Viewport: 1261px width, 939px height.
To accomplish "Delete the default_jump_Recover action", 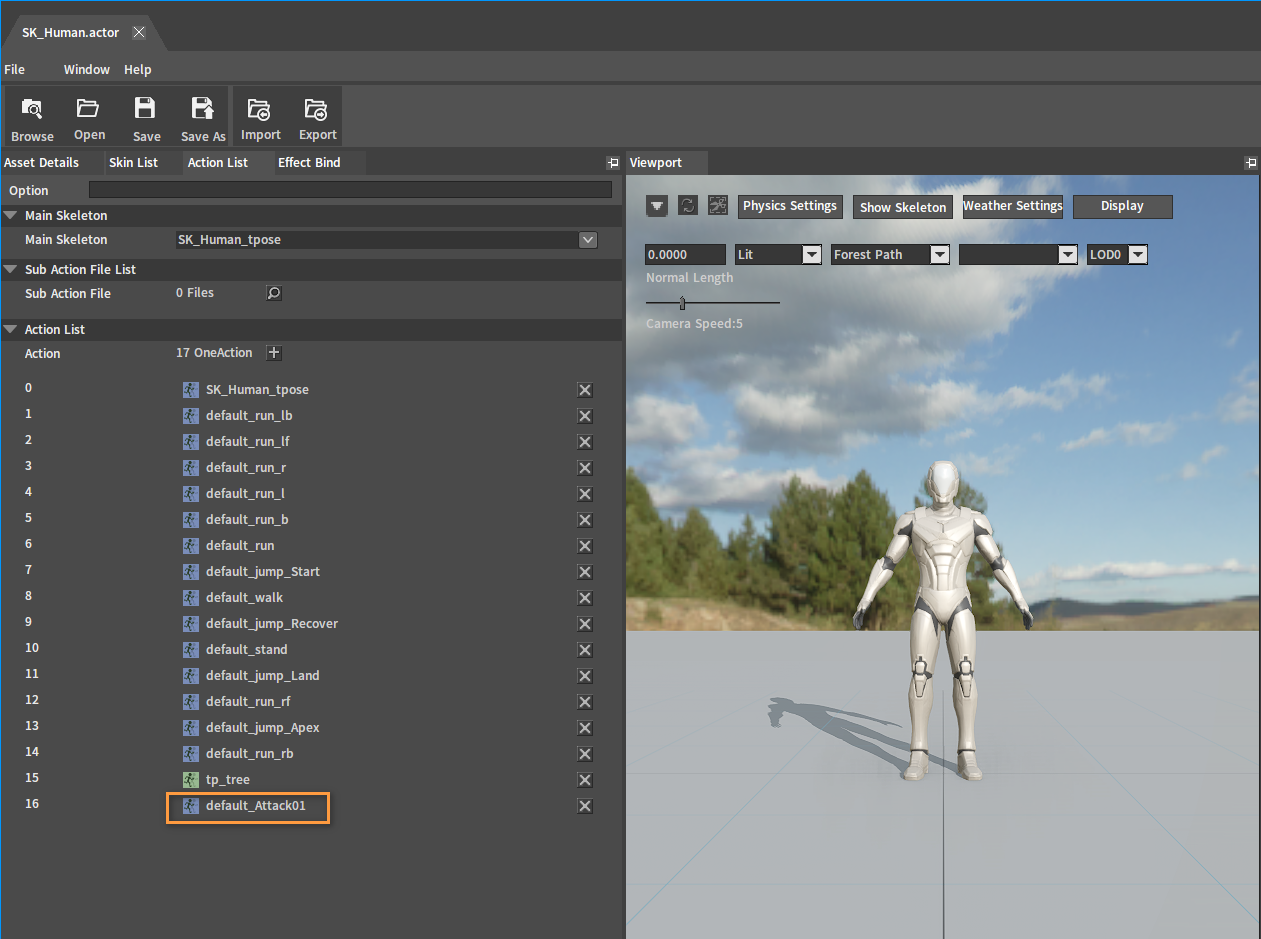I will click(x=585, y=624).
